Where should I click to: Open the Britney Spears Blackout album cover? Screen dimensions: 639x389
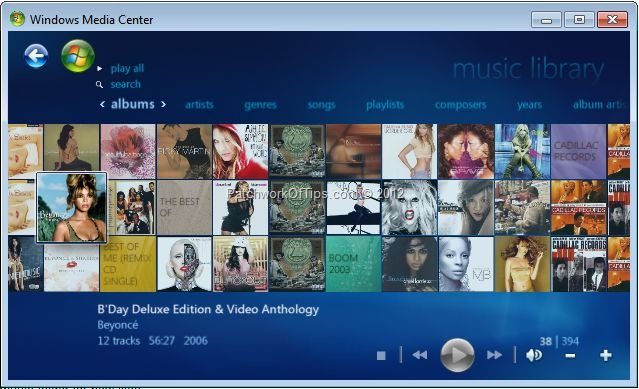pyautogui.click(x=240, y=264)
